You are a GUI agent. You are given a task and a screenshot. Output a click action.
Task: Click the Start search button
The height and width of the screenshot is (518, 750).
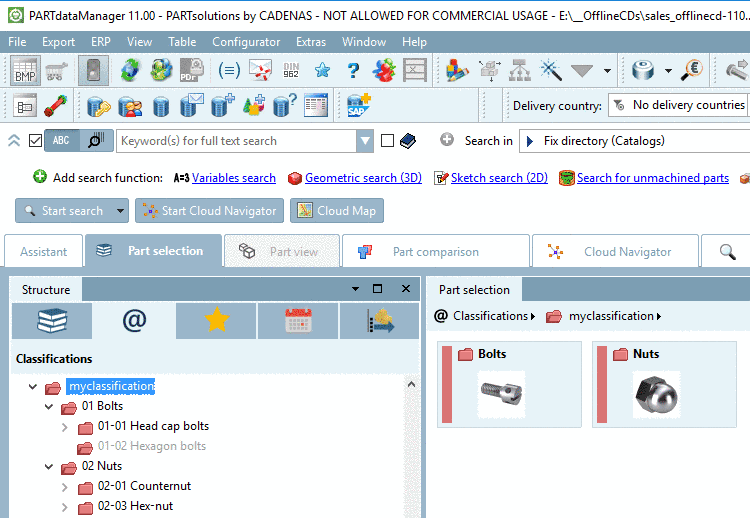[x=65, y=210]
